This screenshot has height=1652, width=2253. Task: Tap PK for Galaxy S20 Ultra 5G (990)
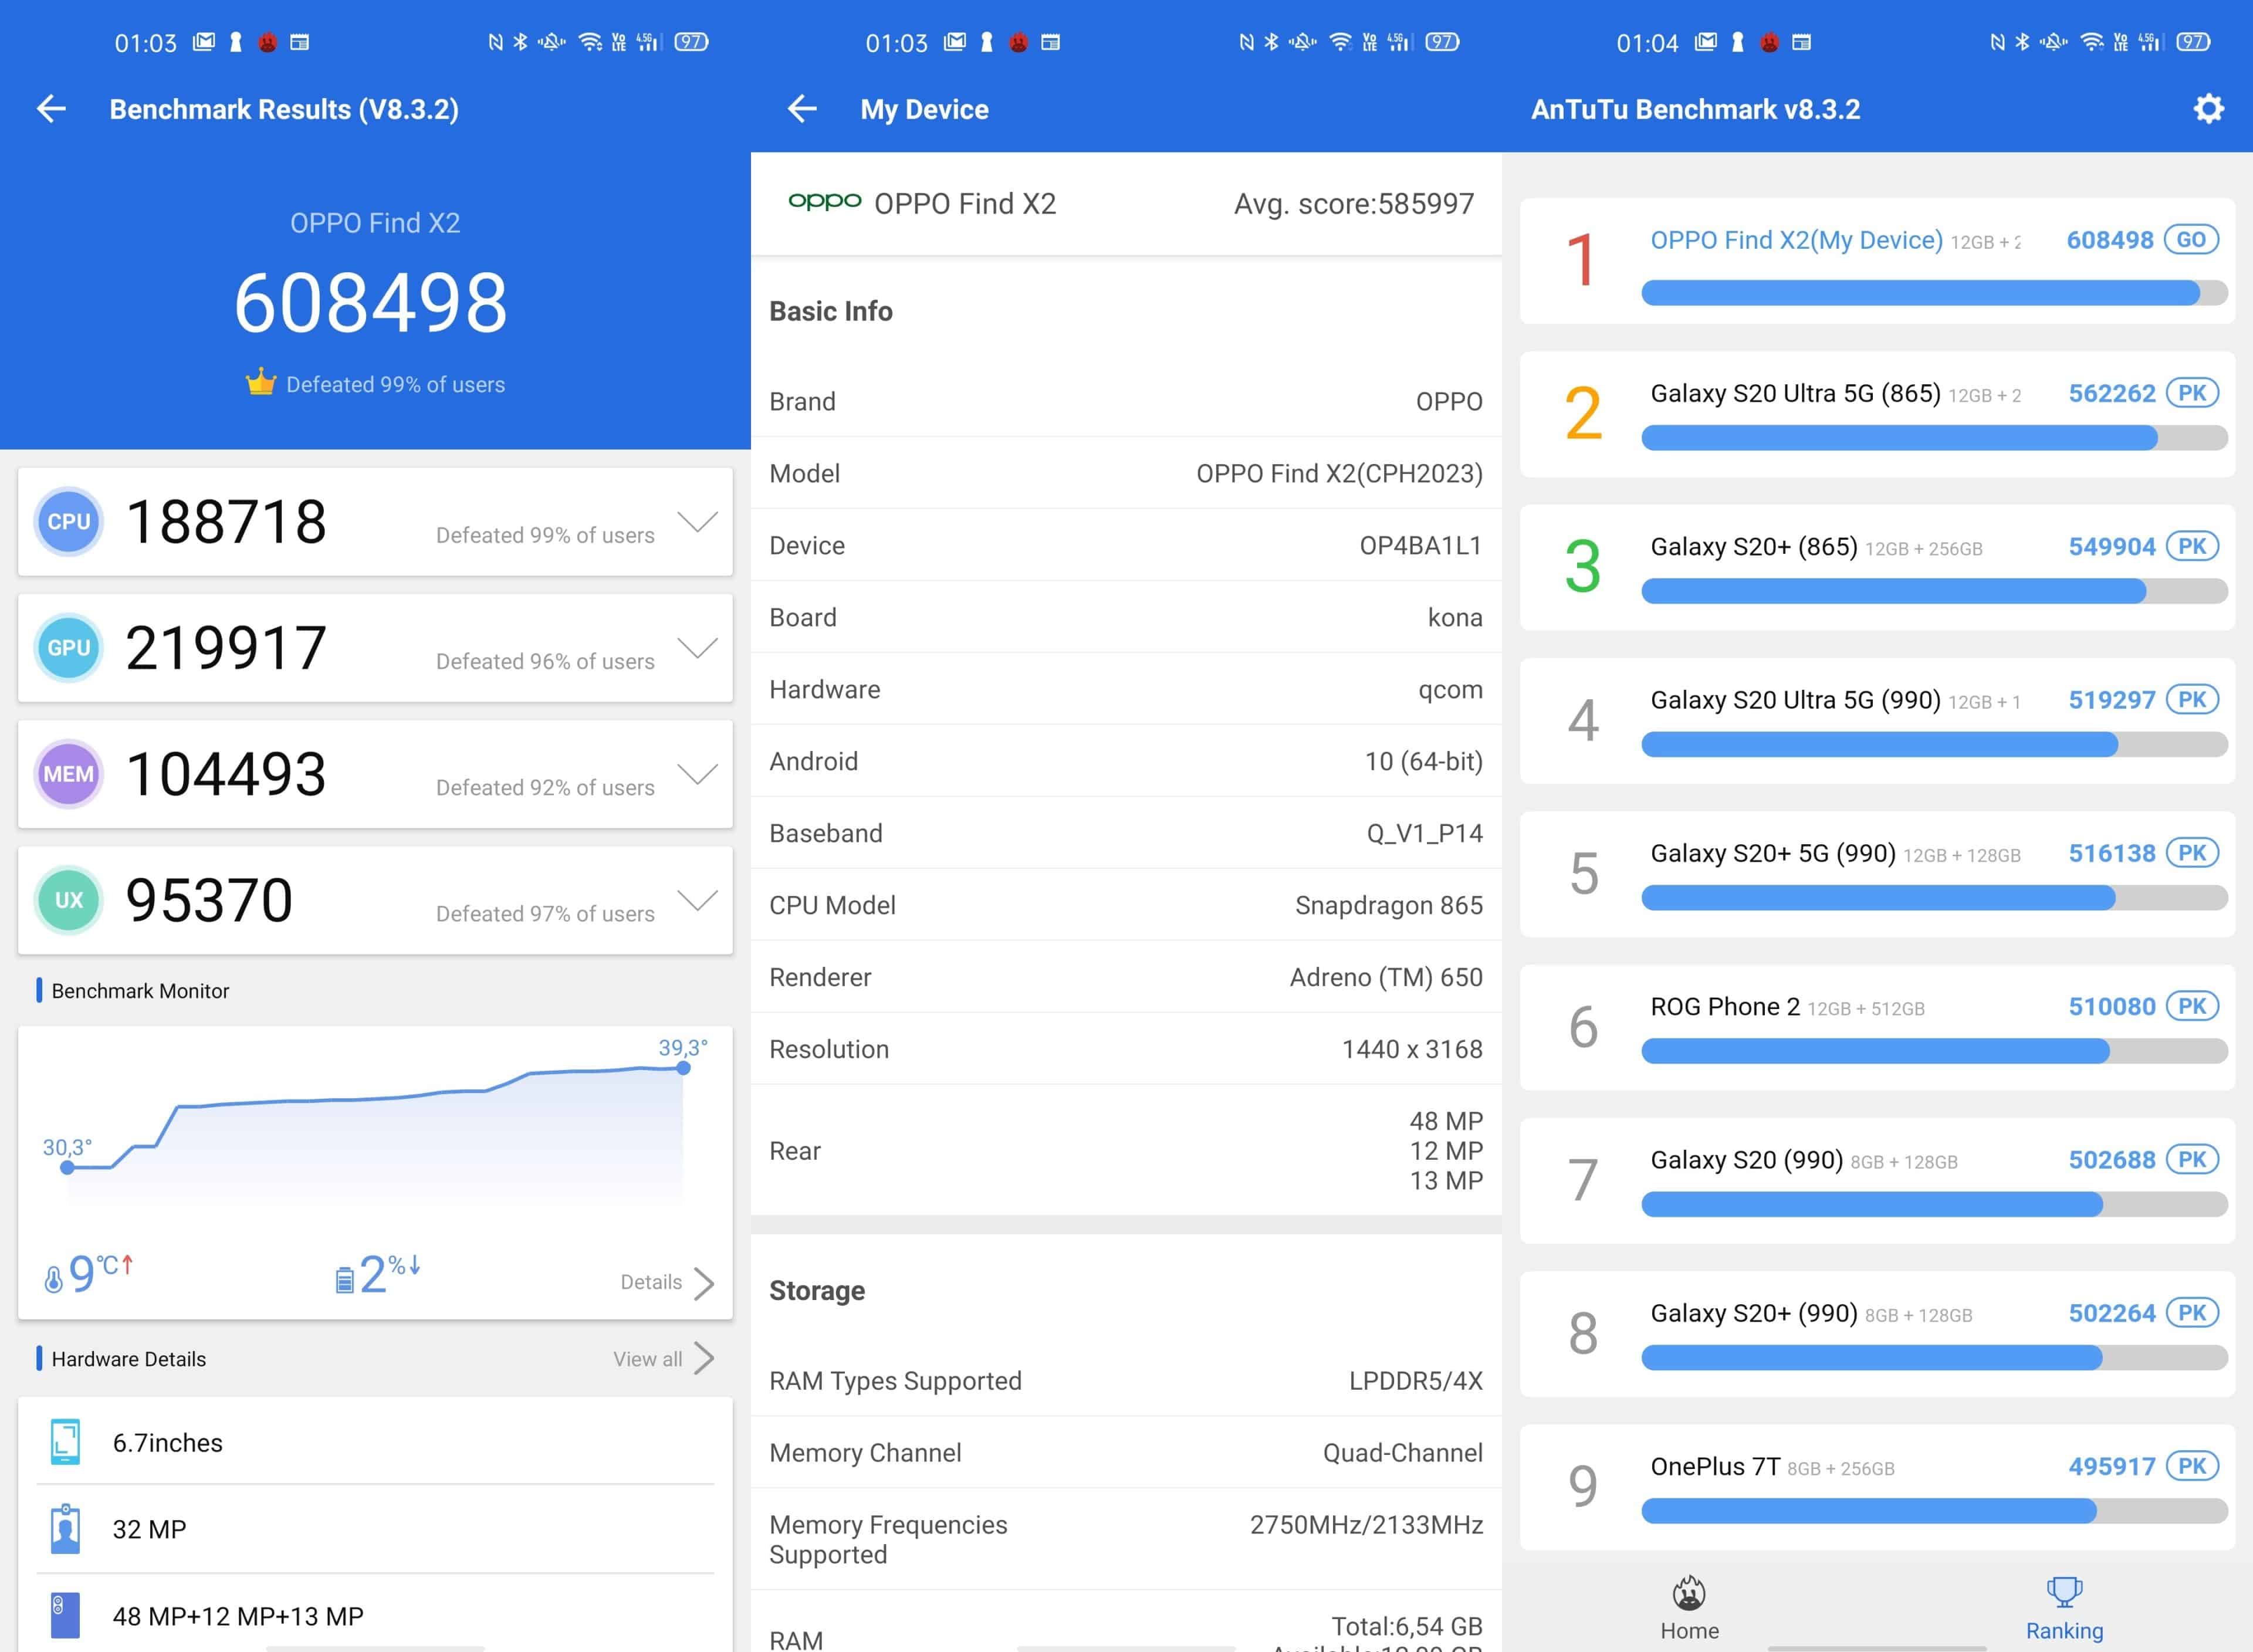tap(2192, 699)
